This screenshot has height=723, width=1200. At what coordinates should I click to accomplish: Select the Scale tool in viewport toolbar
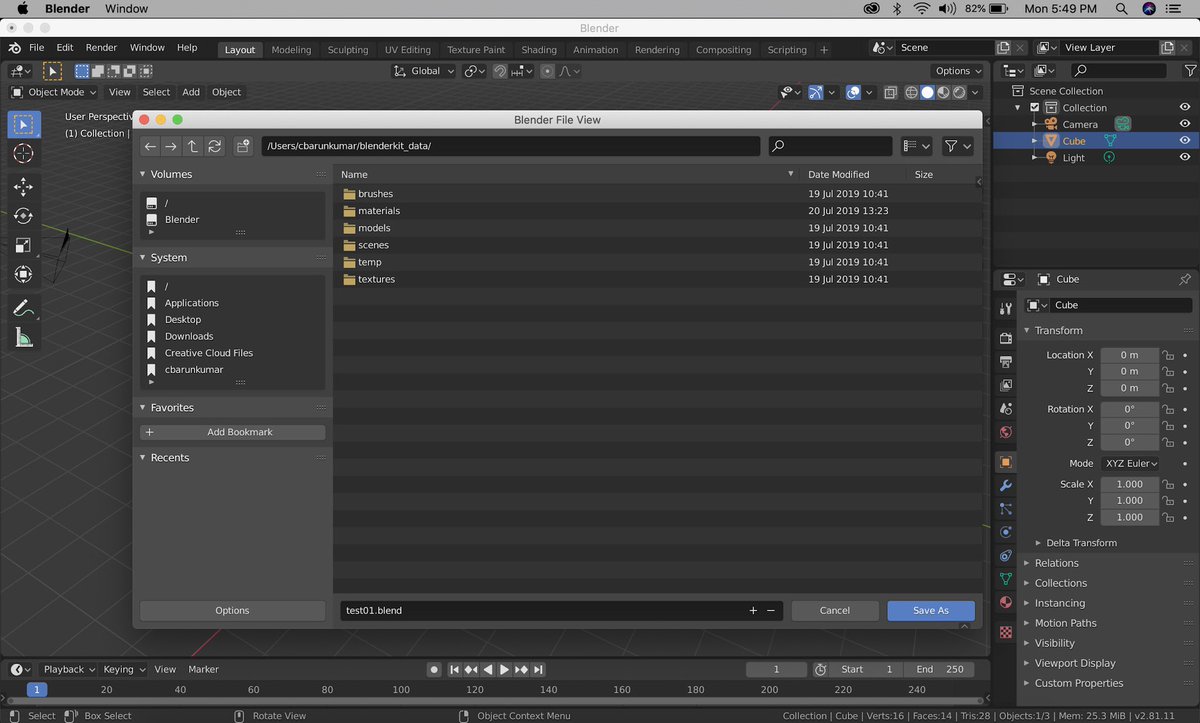23,245
